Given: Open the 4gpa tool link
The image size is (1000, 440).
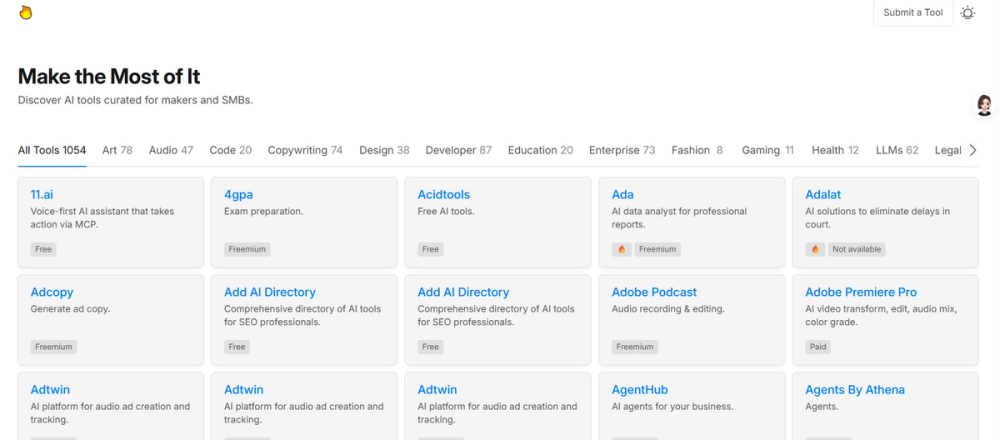Looking at the screenshot, I should click(239, 194).
